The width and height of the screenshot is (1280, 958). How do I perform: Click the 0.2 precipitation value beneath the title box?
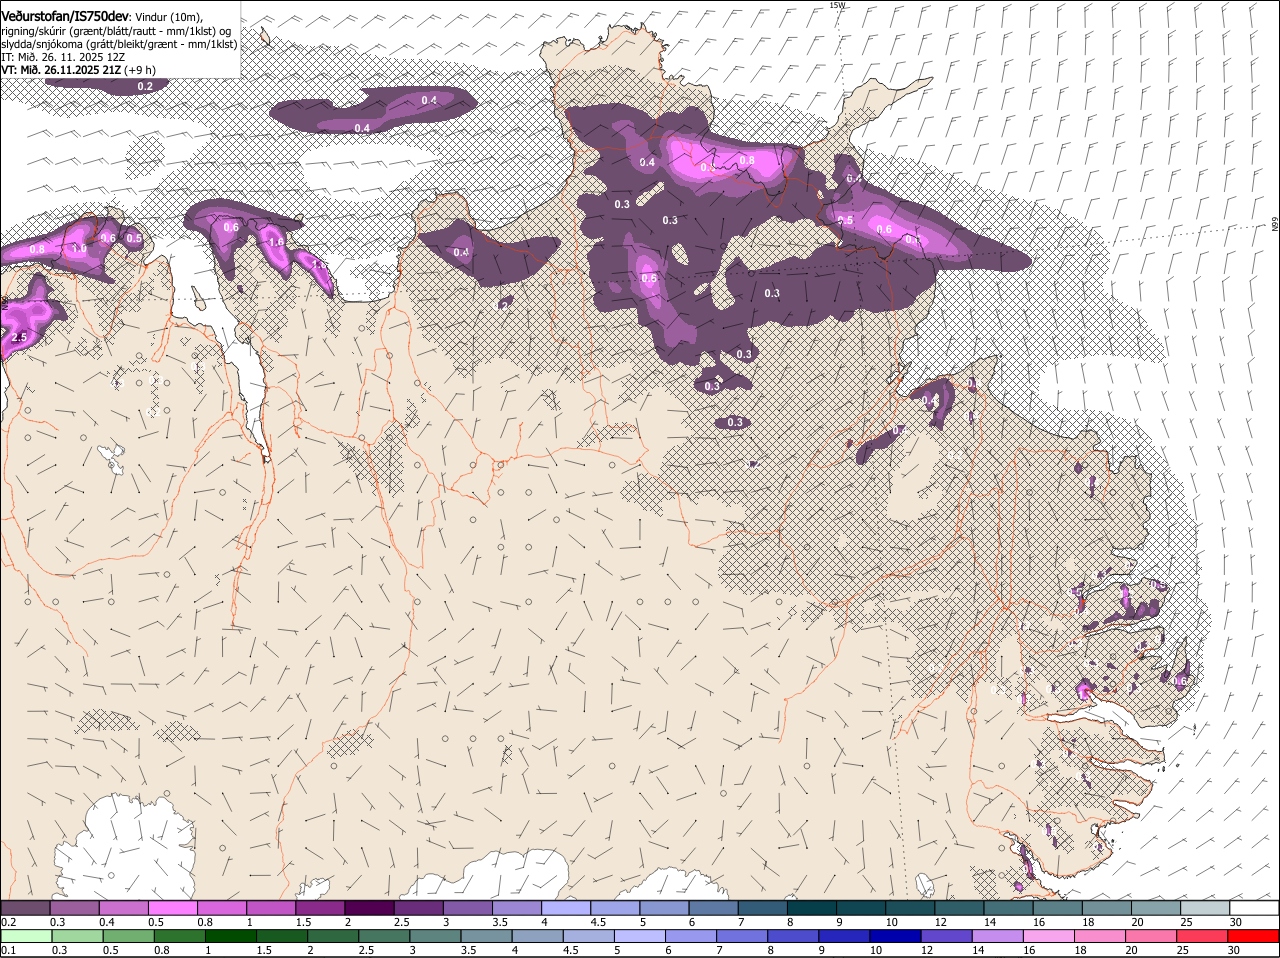(x=145, y=87)
